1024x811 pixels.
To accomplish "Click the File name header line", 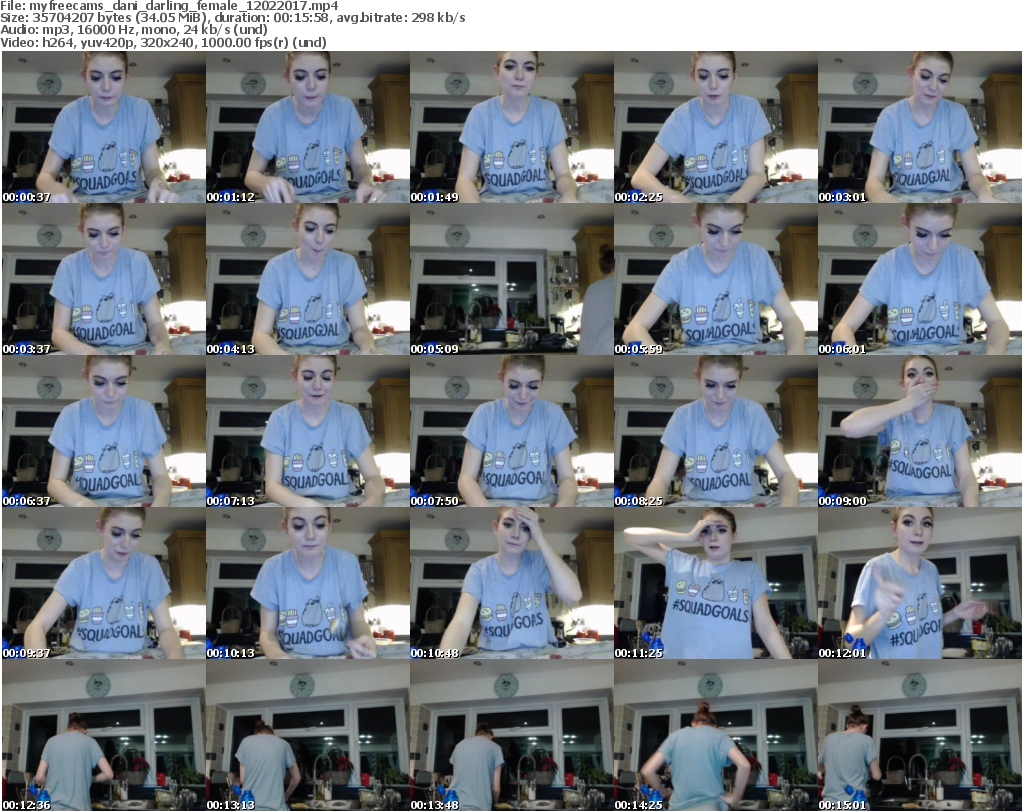I will (169, 6).
